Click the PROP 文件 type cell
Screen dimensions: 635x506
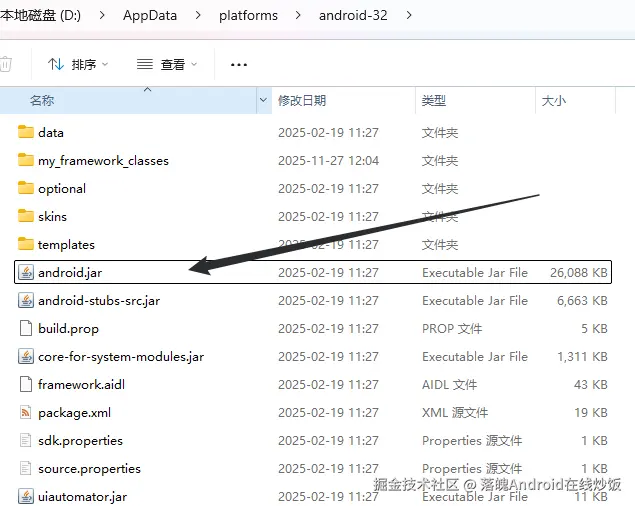(452, 329)
